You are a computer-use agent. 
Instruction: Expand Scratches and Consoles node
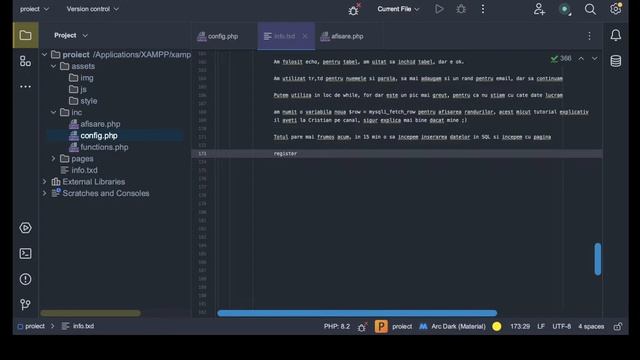44,193
